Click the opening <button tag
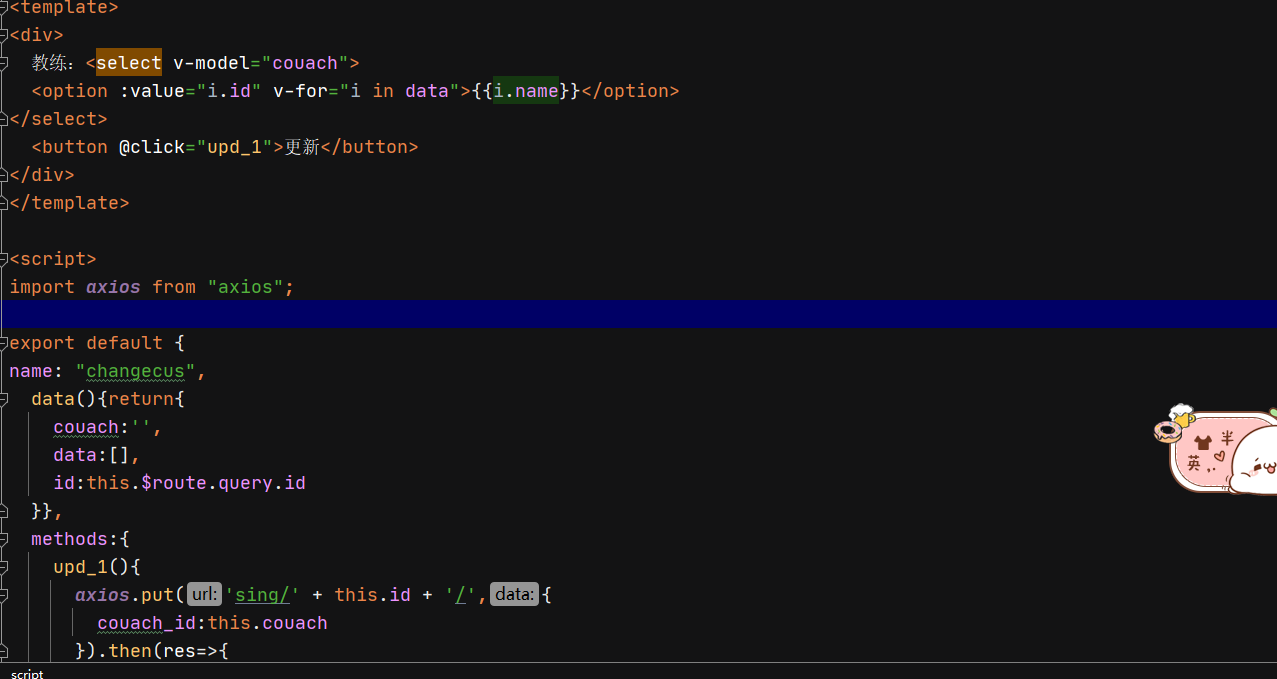 coord(69,147)
